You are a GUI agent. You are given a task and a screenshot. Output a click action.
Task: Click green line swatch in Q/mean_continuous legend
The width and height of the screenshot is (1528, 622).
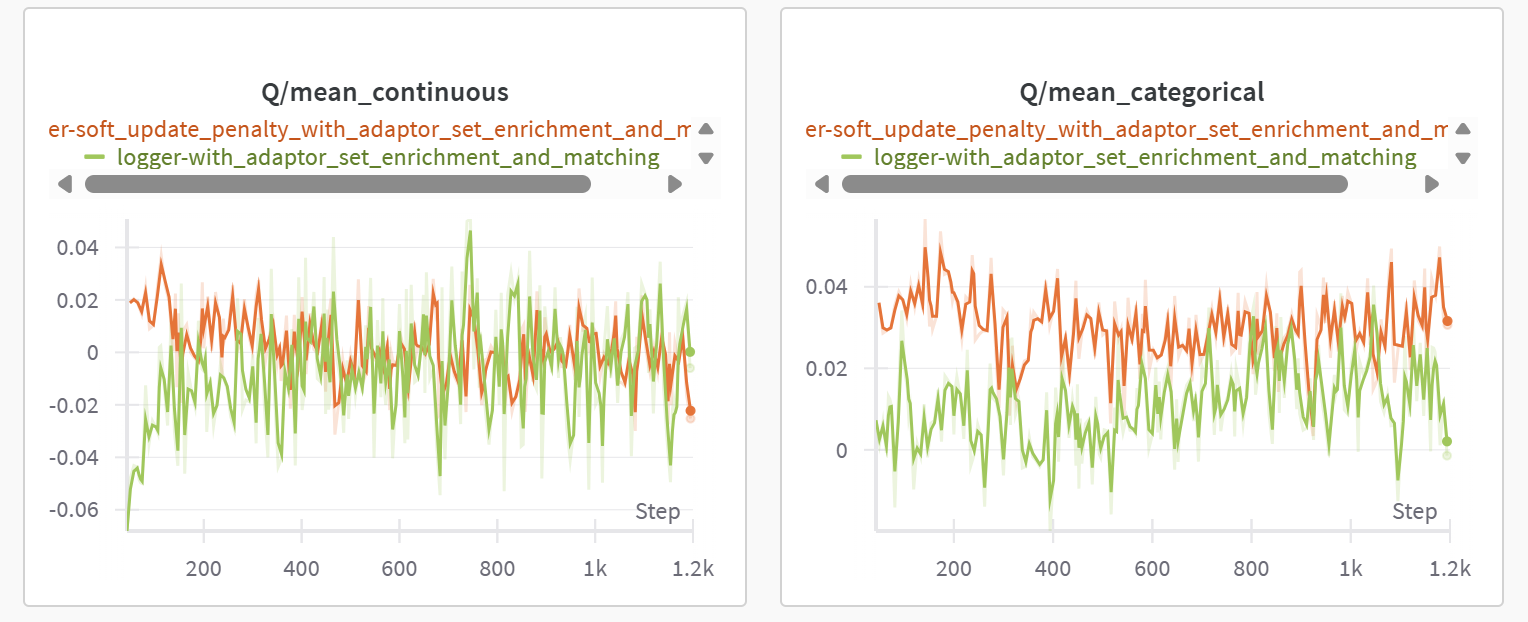(95, 157)
